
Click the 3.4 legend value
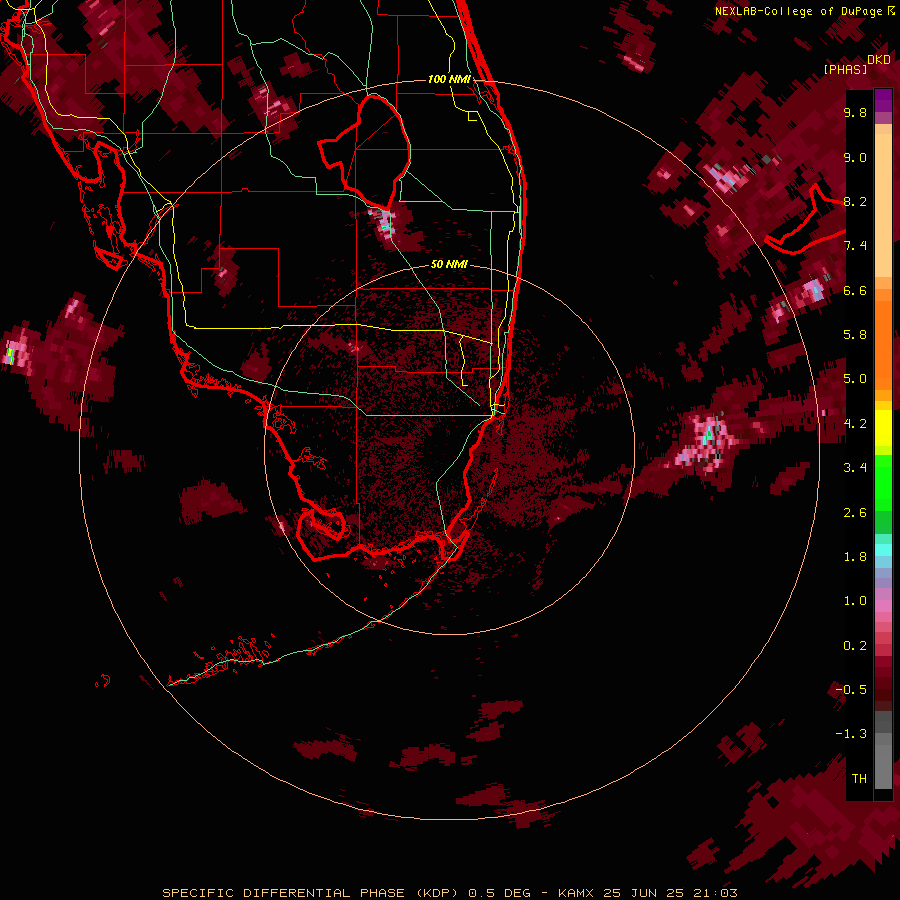855,468
